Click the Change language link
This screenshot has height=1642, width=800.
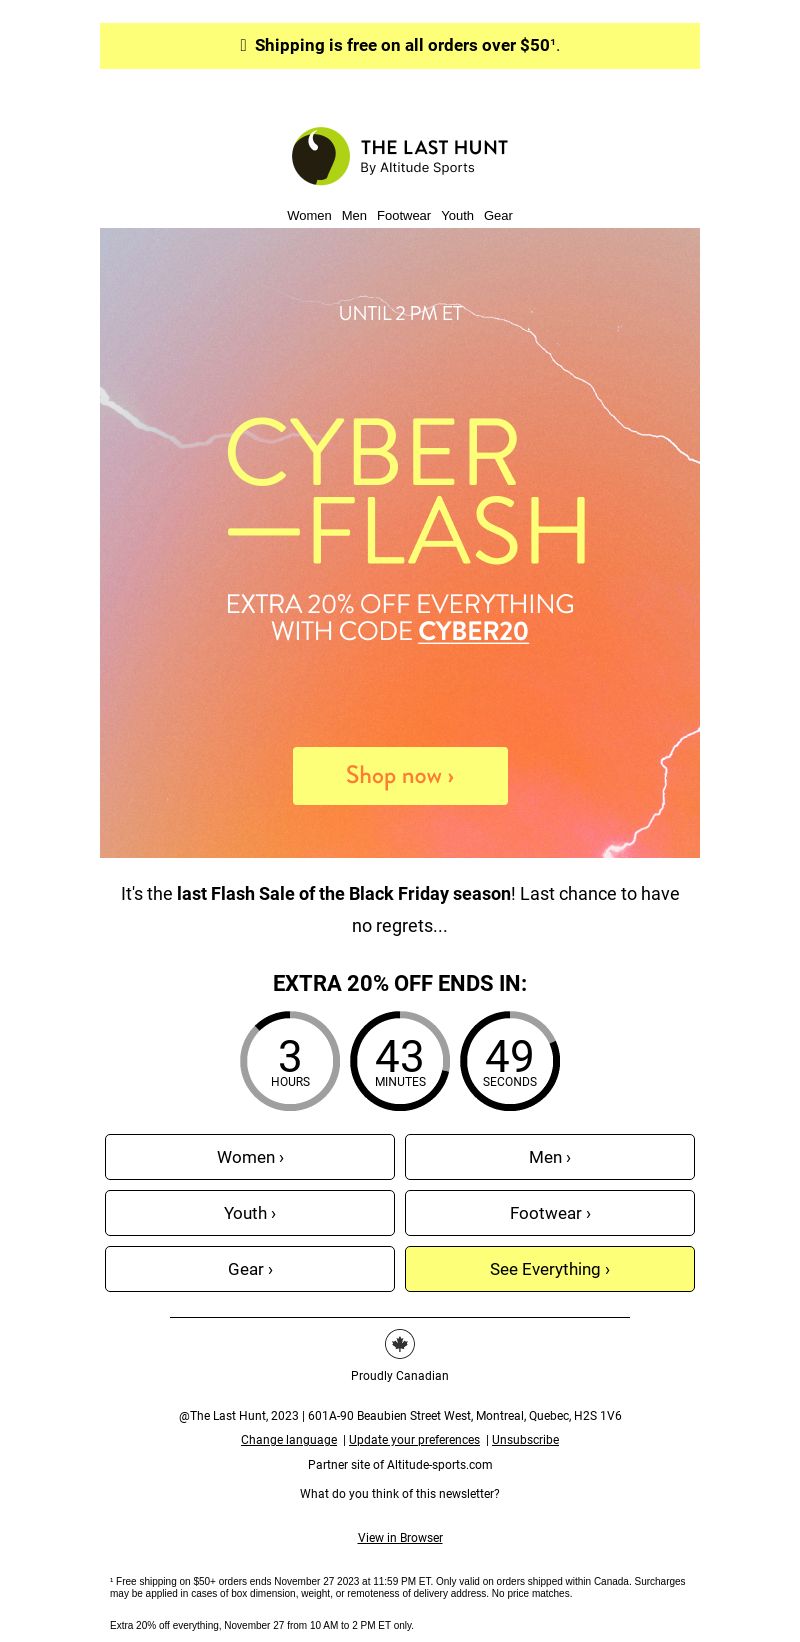click(x=289, y=1440)
